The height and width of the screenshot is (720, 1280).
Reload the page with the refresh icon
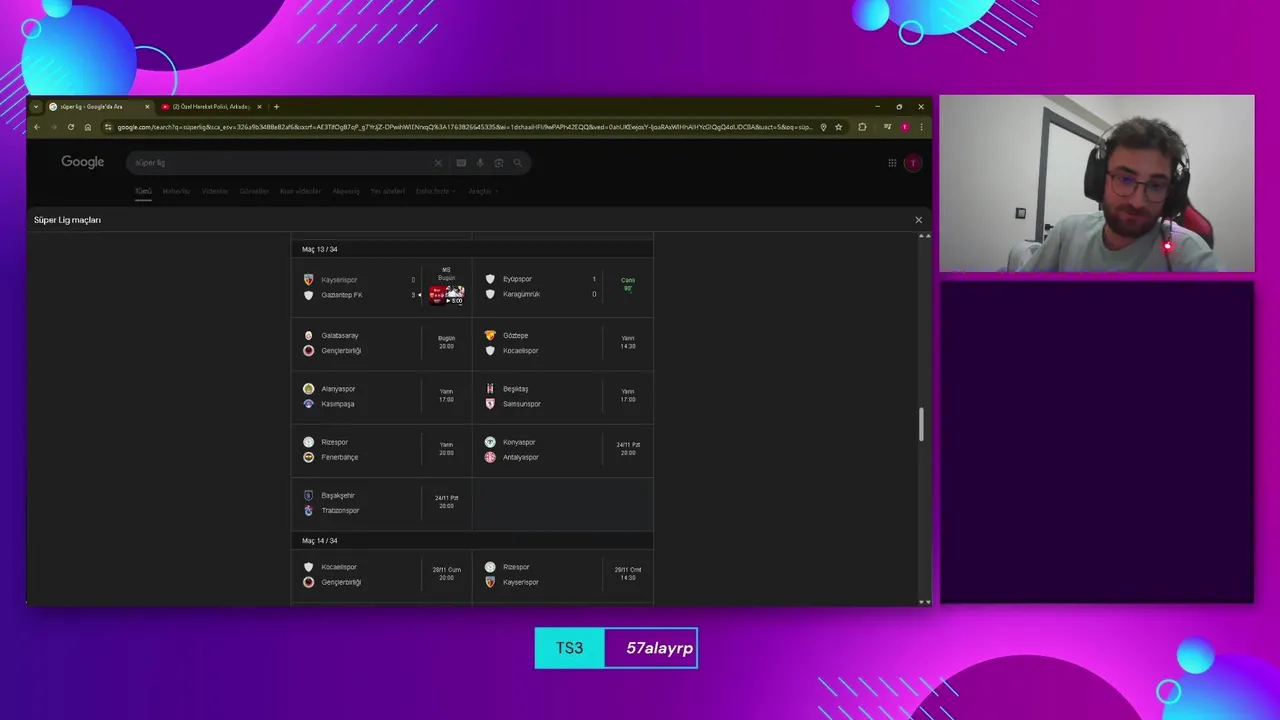71,127
